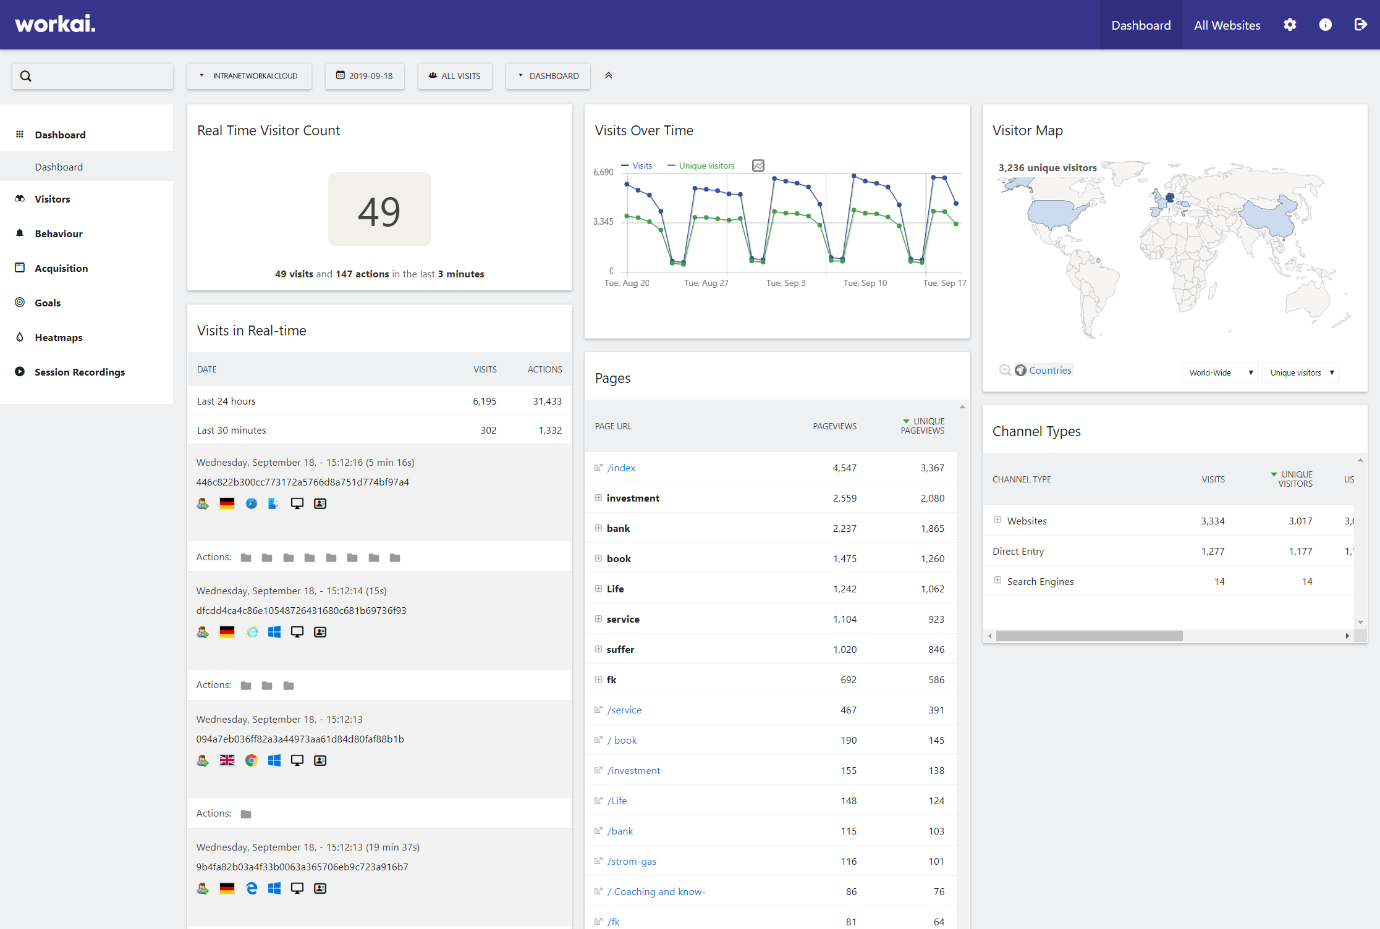Screen dimensions: 1380x929
Task: Open the Behaviour menu in sidebar
Action: [58, 233]
